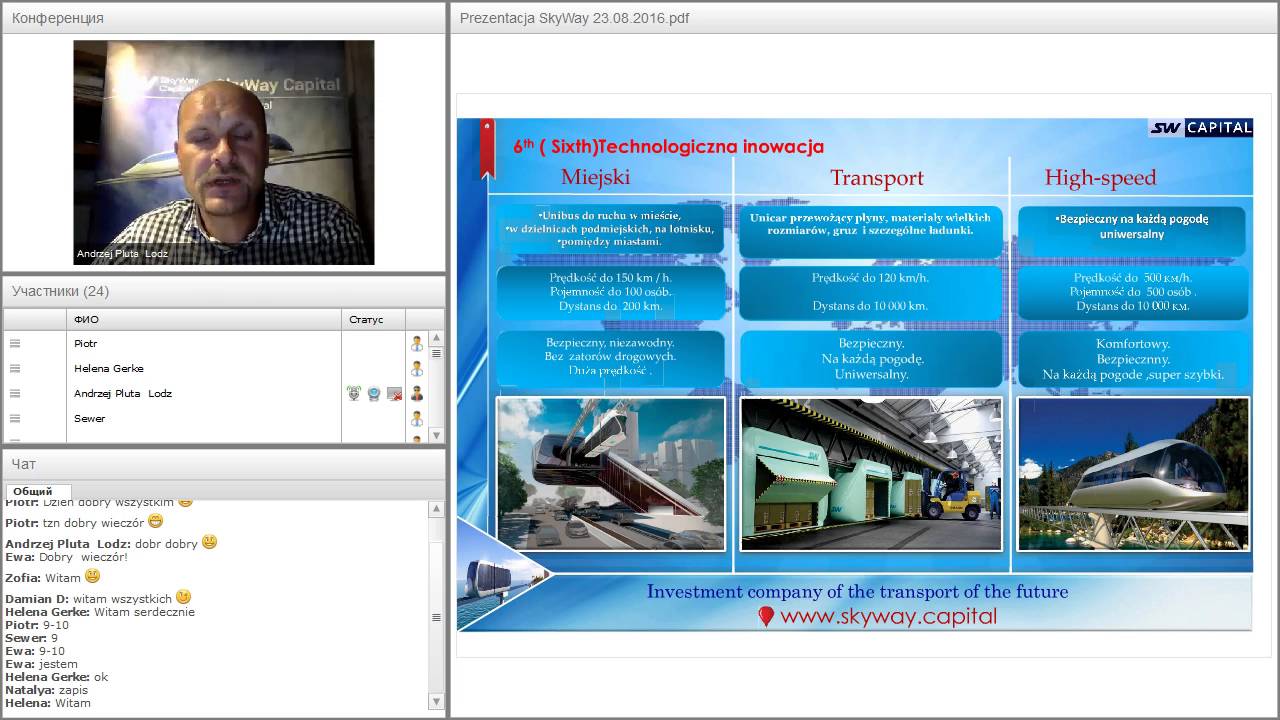The width and height of the screenshot is (1280, 720).
Task: Click the 'Prędkość do 120 km/h.' box
Action: tap(871, 292)
